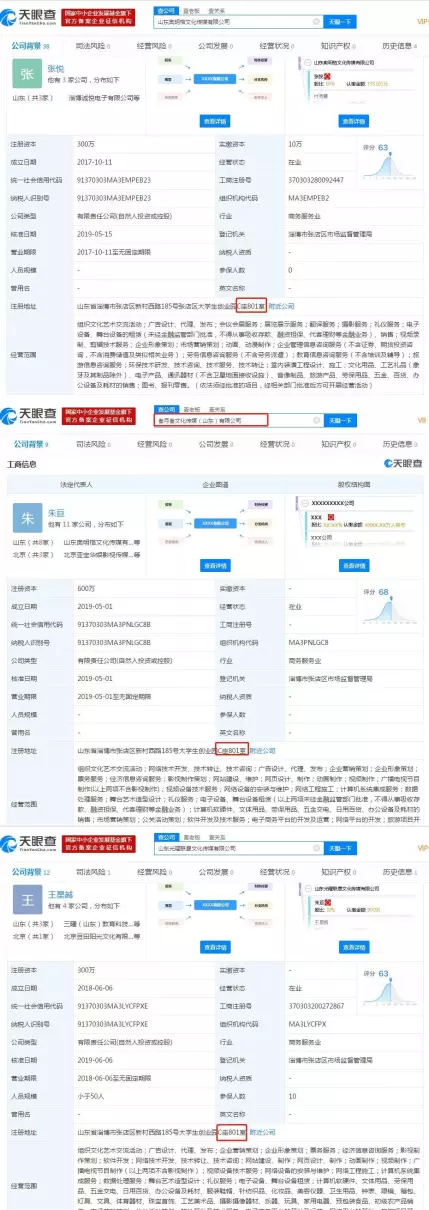Open the 历史信息 tab in the 王晨赫 page
The image size is (429, 1210).
pyautogui.click(x=398, y=873)
